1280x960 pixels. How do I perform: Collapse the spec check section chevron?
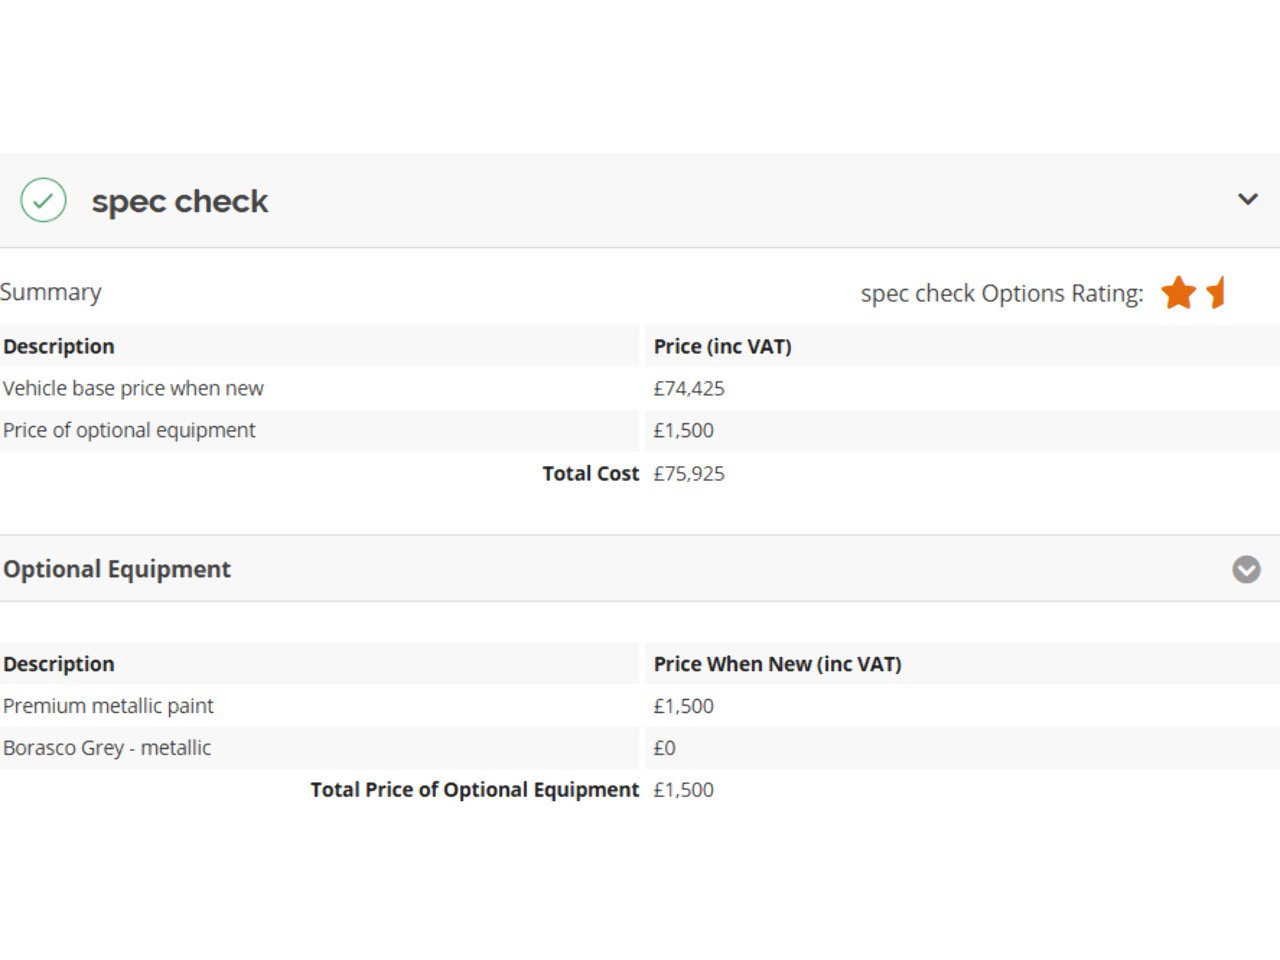tap(1247, 199)
